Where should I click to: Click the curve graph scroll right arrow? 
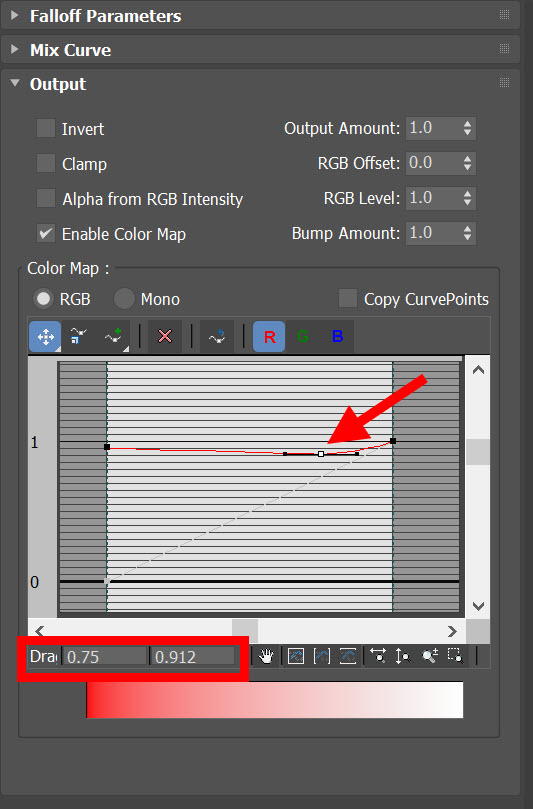click(x=453, y=630)
